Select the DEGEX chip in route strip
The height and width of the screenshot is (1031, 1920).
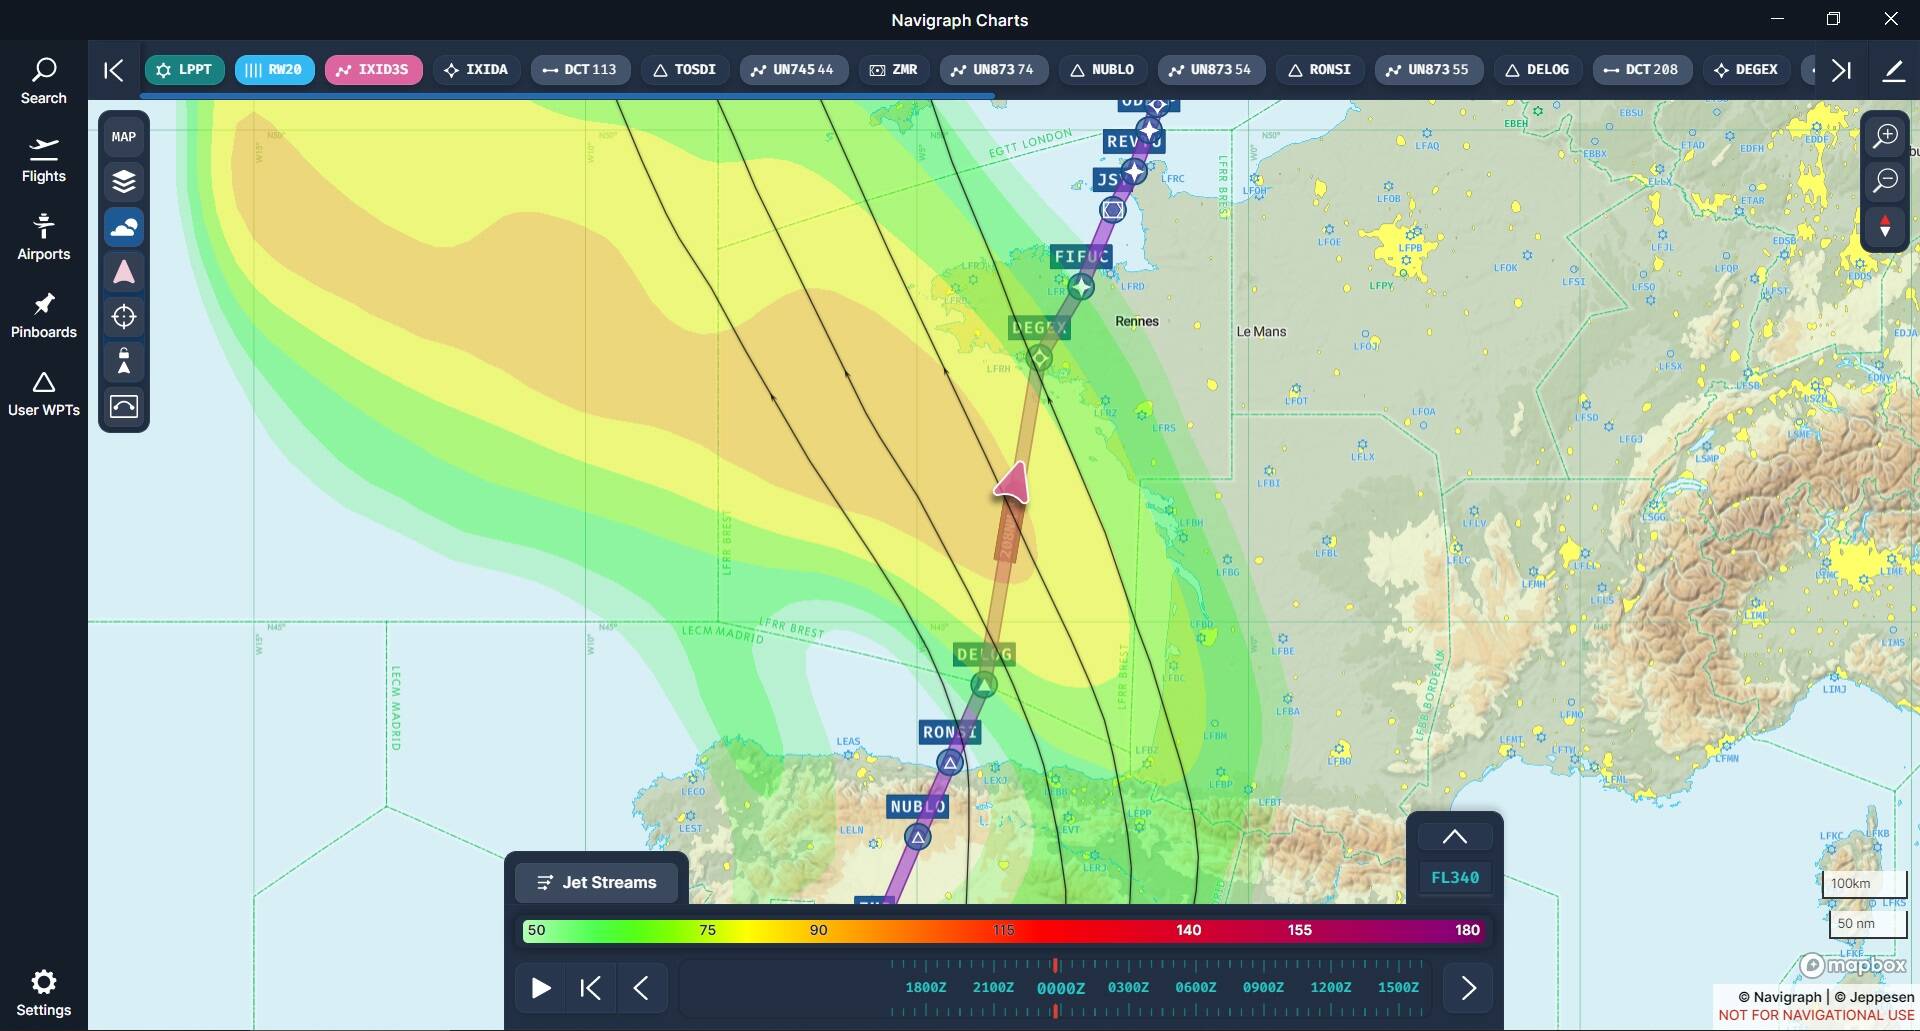(1747, 70)
